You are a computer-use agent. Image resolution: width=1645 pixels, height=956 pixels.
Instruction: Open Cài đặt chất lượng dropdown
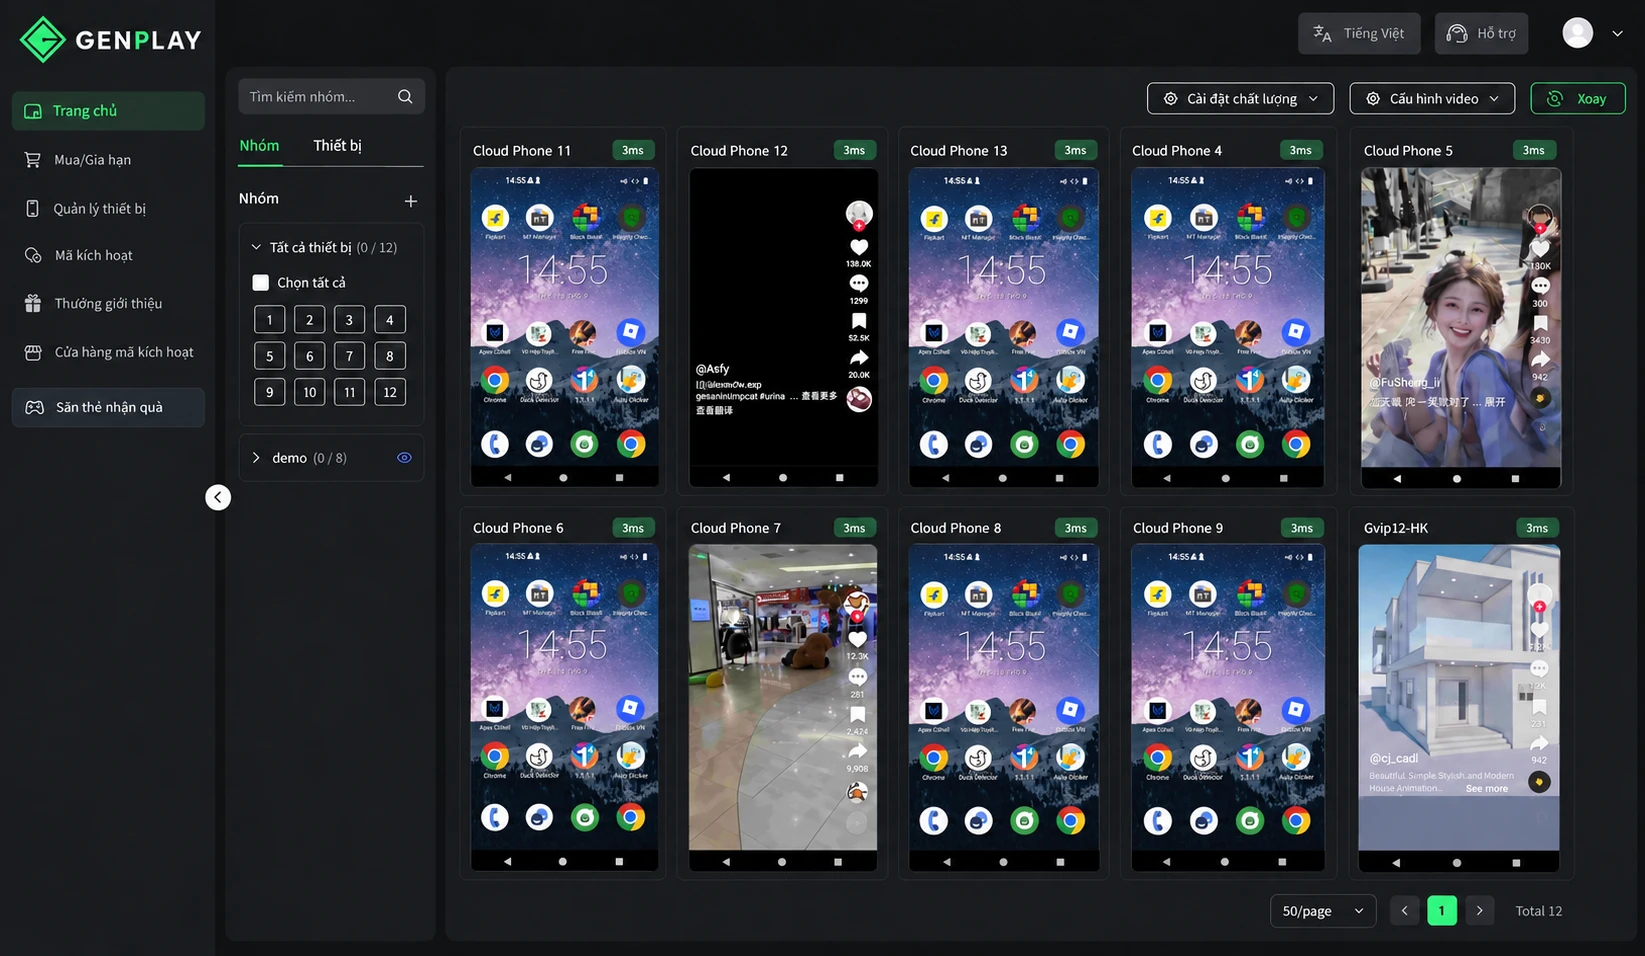click(x=1241, y=99)
